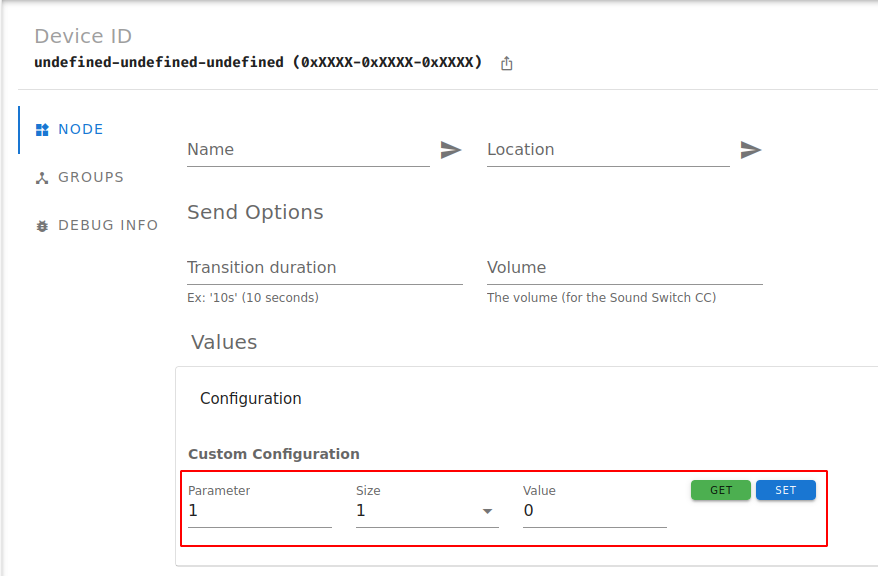This screenshot has height=576, width=878.
Task: Send the Name field value arrow
Action: coord(451,150)
